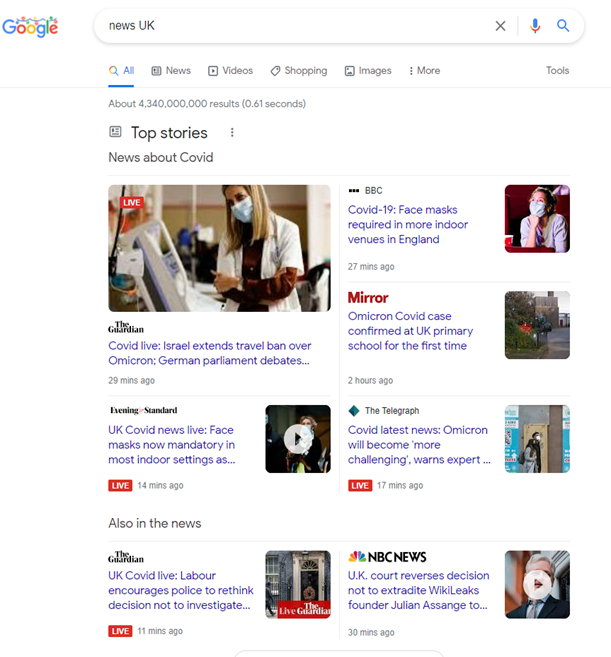The height and width of the screenshot is (657, 611).
Task: Click the Mirror story school thumbnail
Action: (x=537, y=325)
